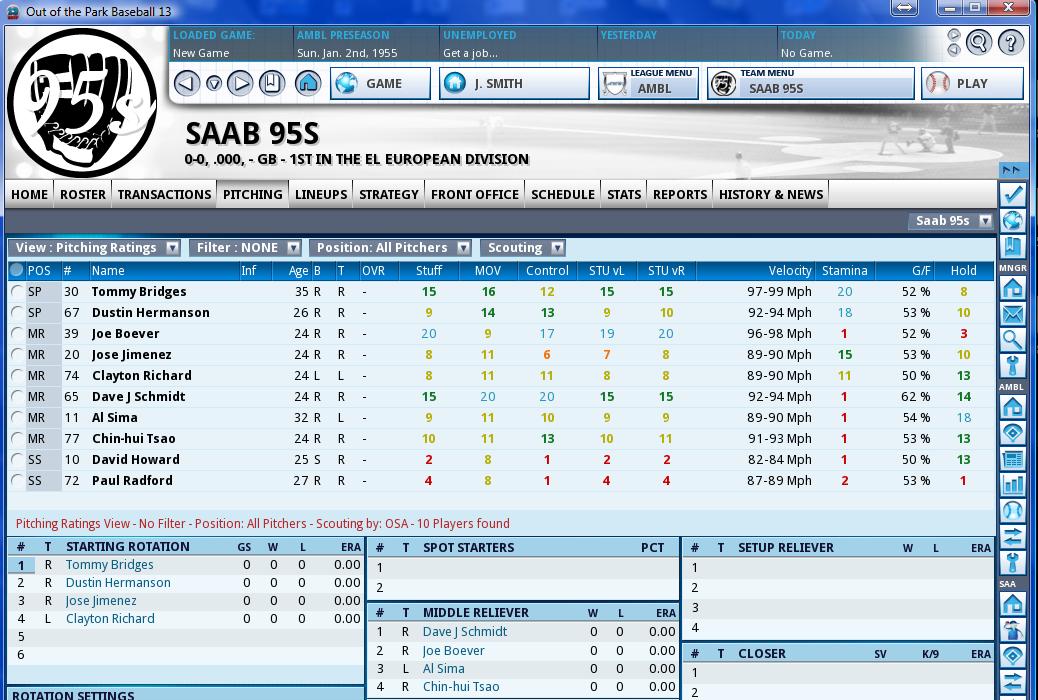Go back with the left navigation arrow

tap(187, 83)
